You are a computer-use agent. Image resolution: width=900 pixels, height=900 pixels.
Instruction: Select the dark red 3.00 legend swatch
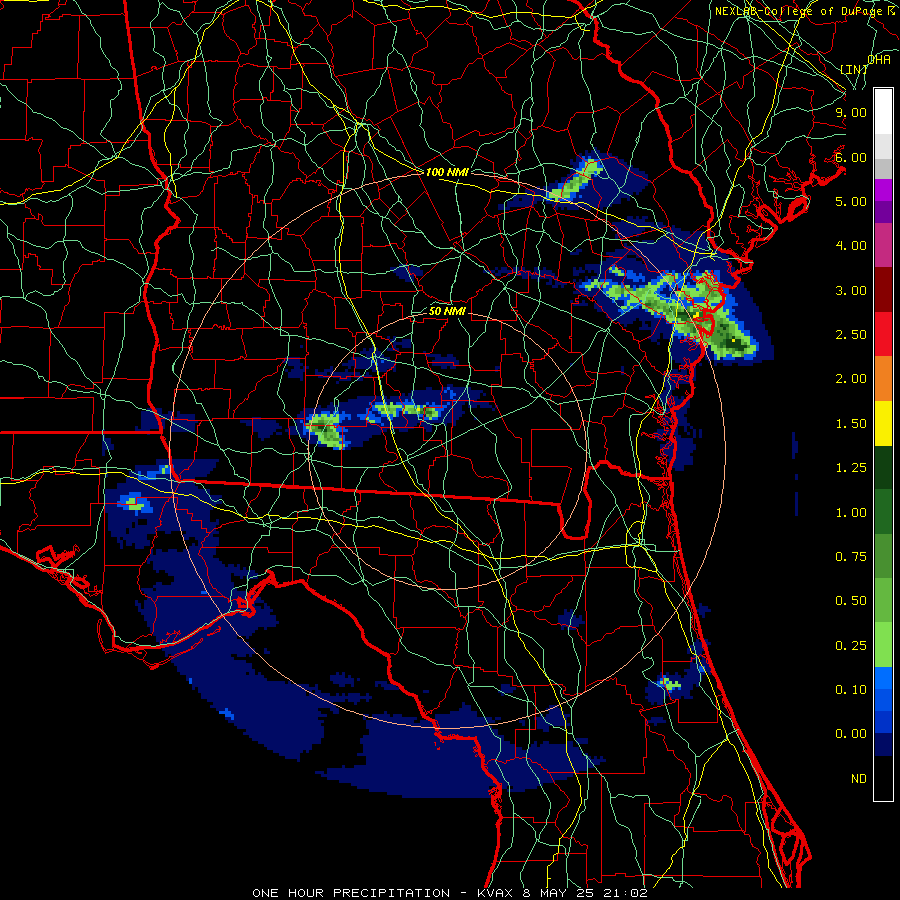click(x=883, y=290)
